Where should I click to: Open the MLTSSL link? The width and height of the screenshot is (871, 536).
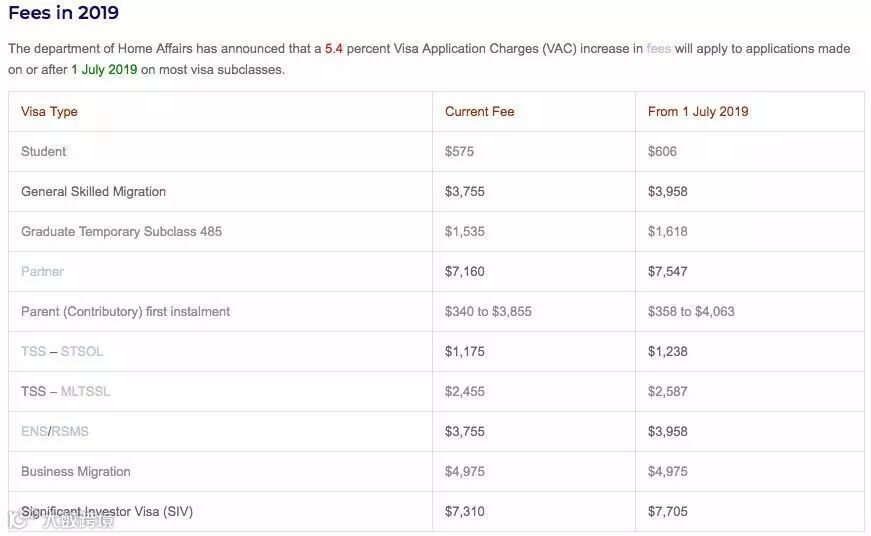tap(85, 391)
